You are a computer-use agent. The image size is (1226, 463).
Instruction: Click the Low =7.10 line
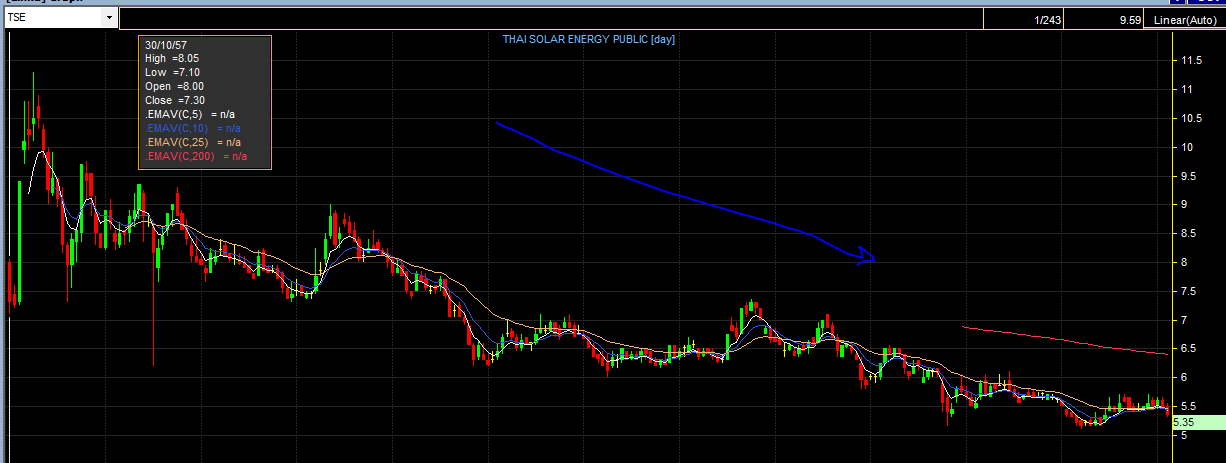(172, 74)
